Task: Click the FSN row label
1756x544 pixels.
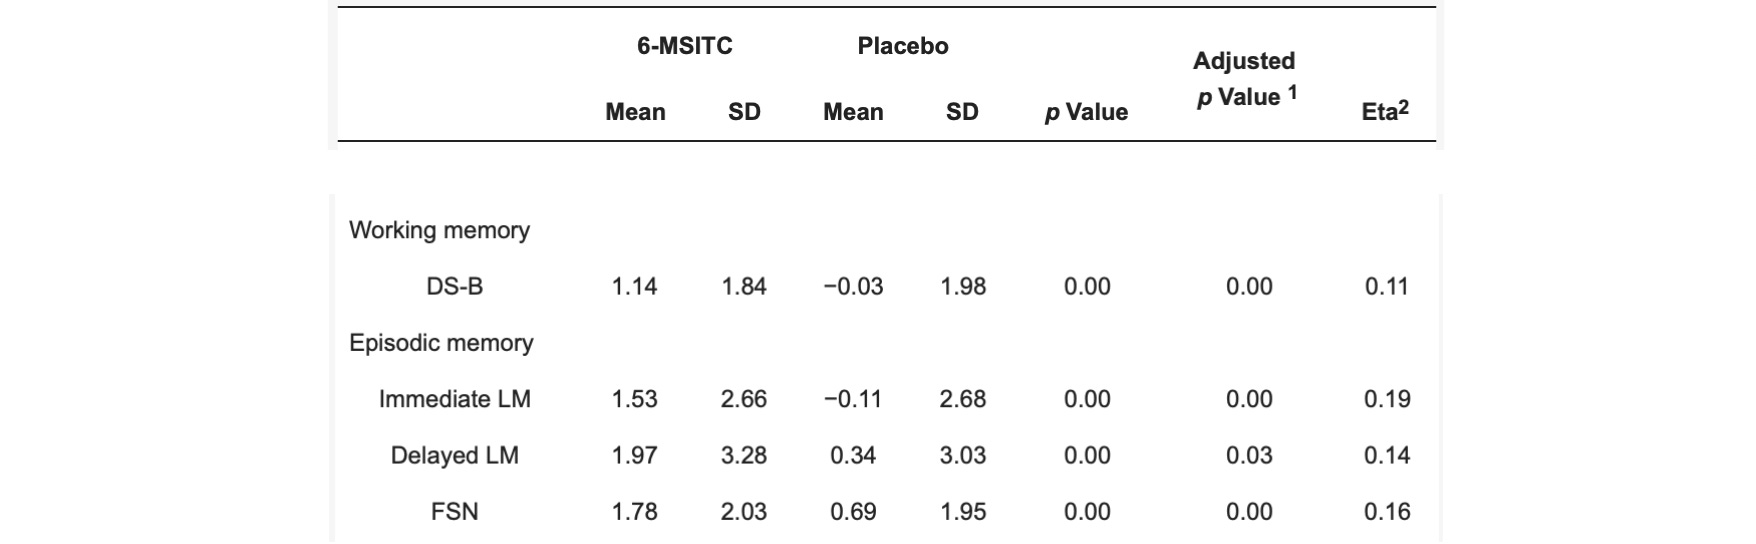Action: (454, 512)
